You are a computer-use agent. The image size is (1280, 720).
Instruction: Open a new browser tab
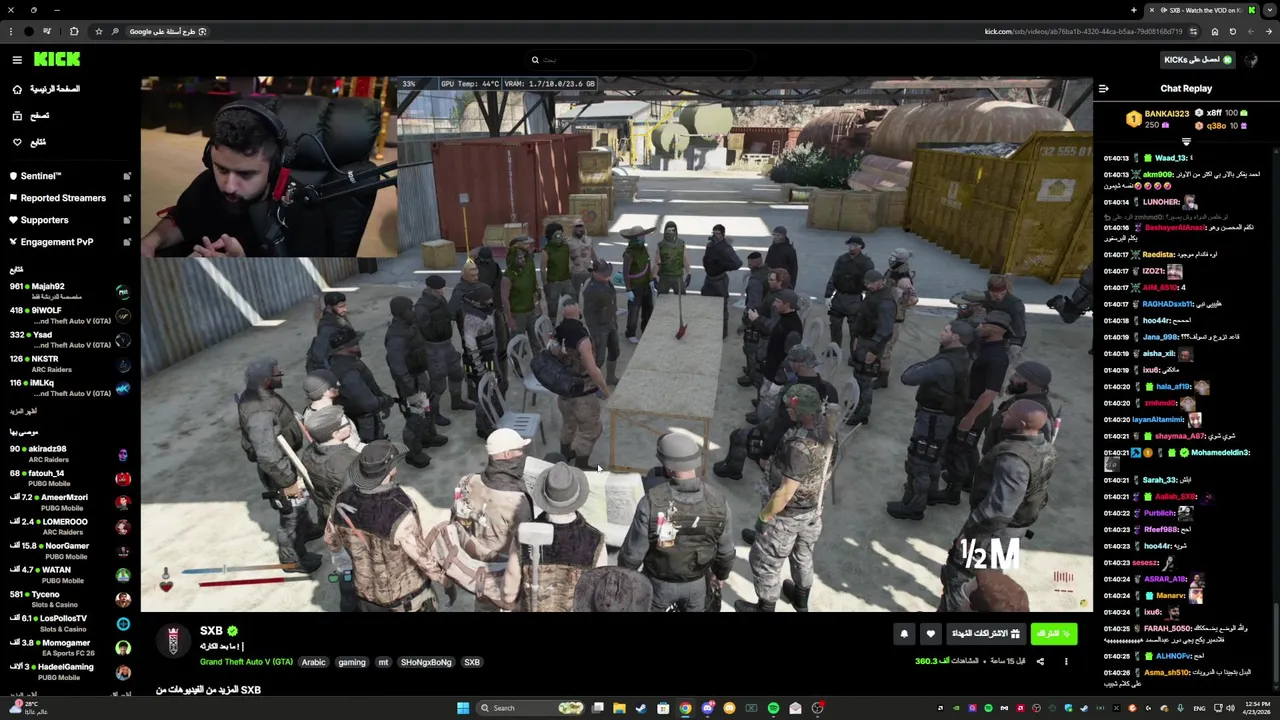point(1134,10)
